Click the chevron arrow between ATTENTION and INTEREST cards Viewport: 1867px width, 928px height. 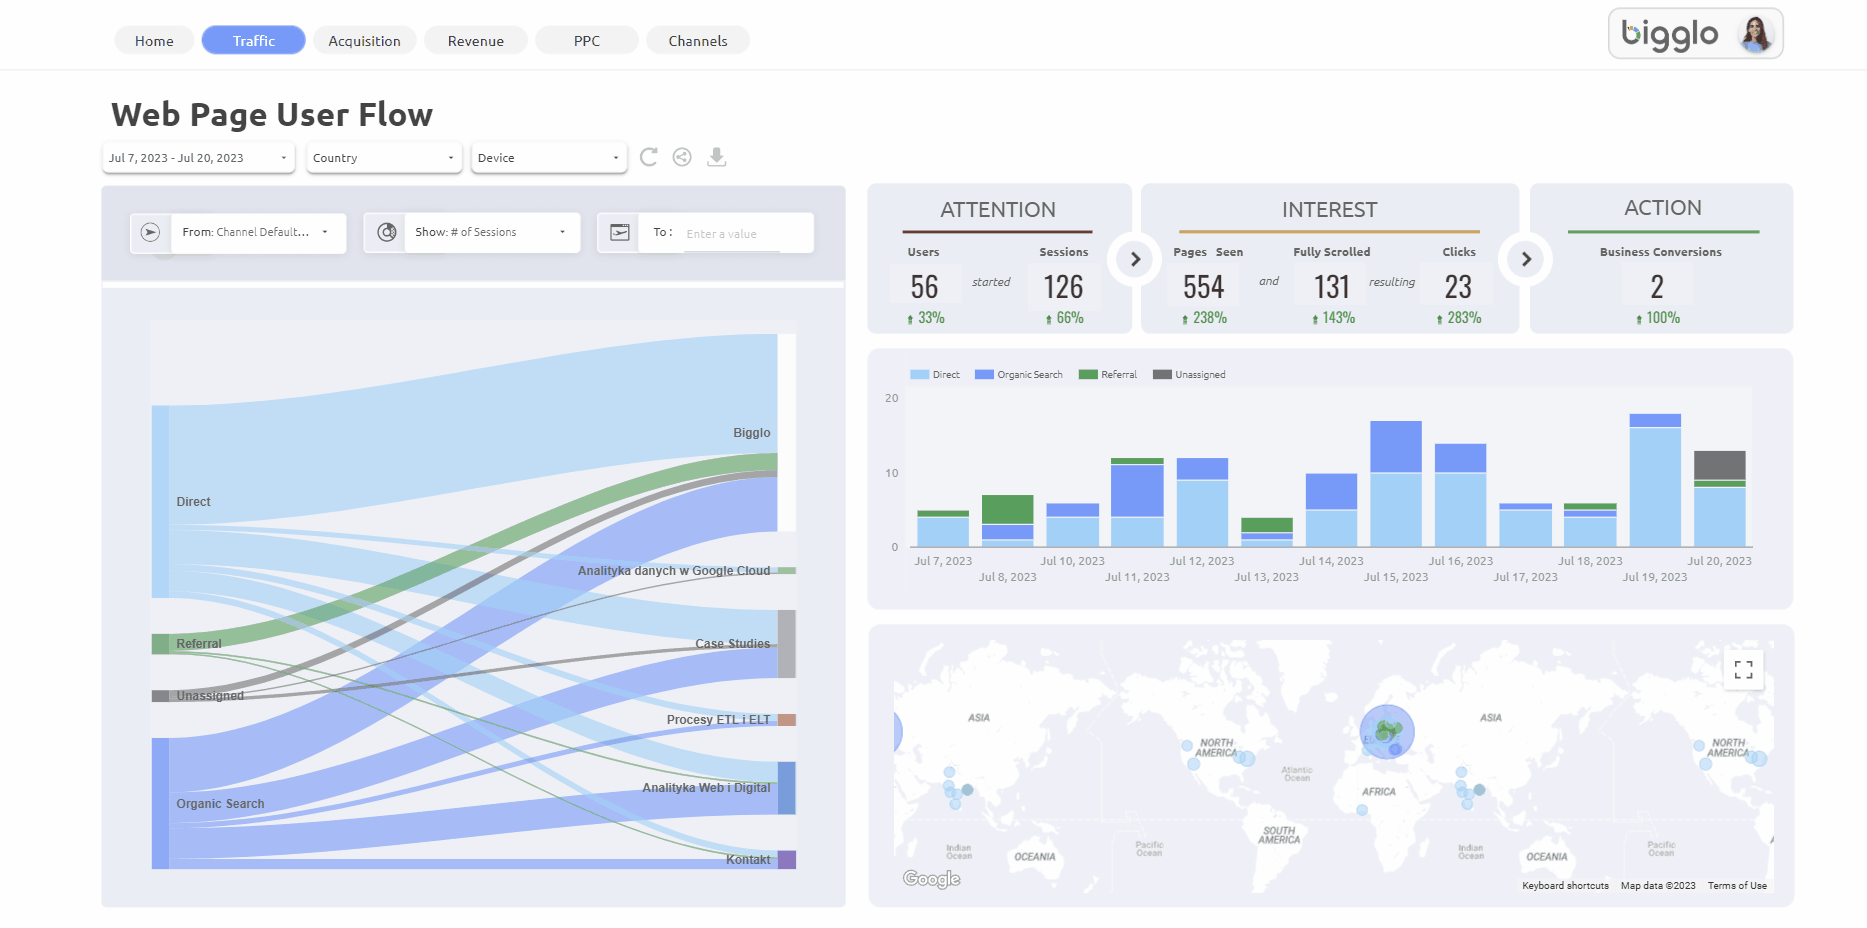coord(1135,259)
